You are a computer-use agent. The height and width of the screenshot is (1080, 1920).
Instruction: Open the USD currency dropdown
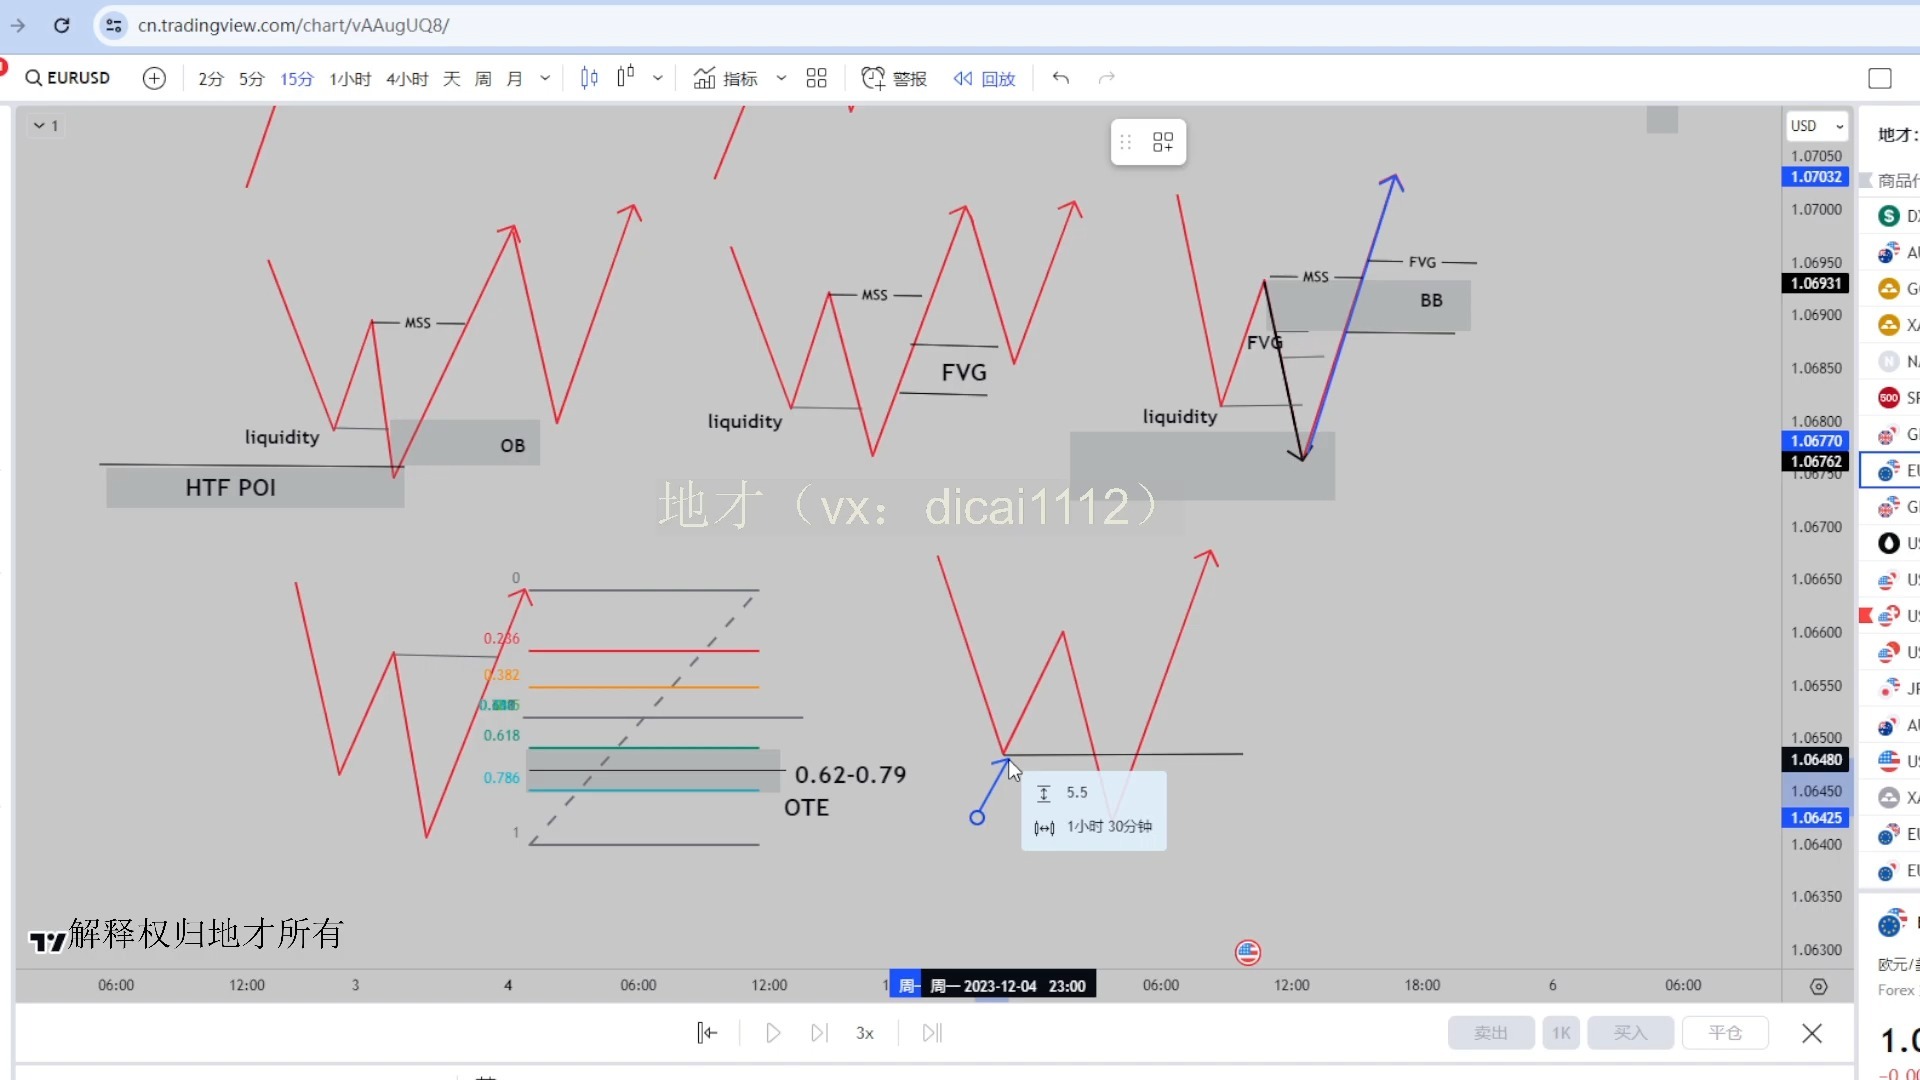point(1817,126)
